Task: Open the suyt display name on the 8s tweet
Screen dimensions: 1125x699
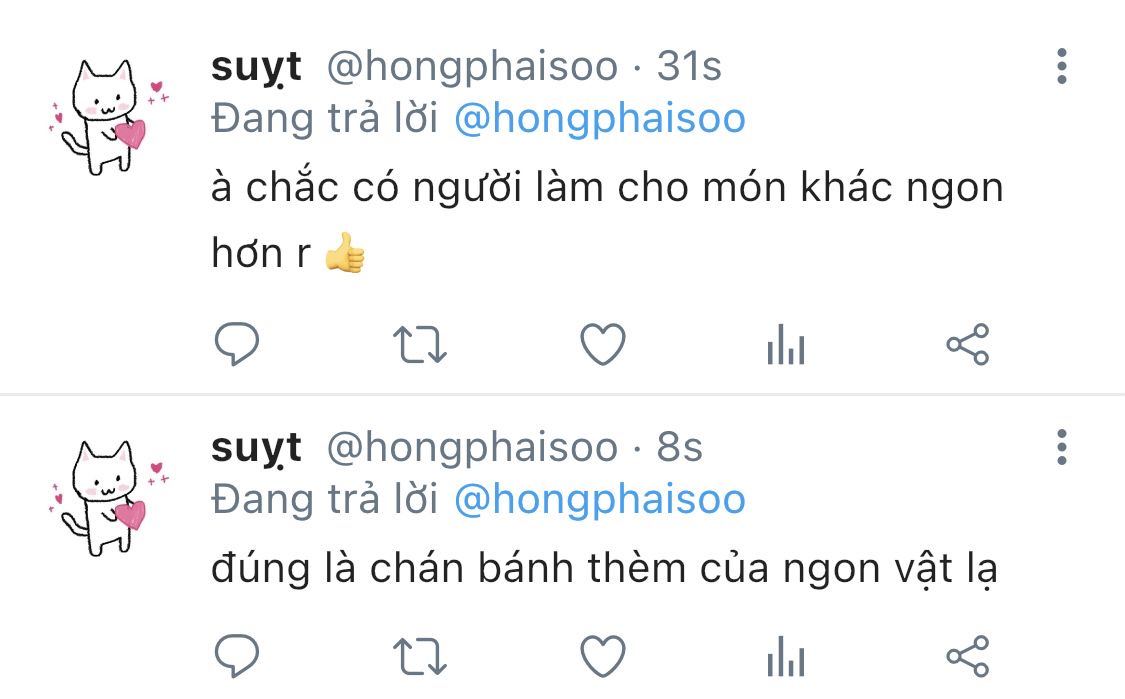Action: 256,449
